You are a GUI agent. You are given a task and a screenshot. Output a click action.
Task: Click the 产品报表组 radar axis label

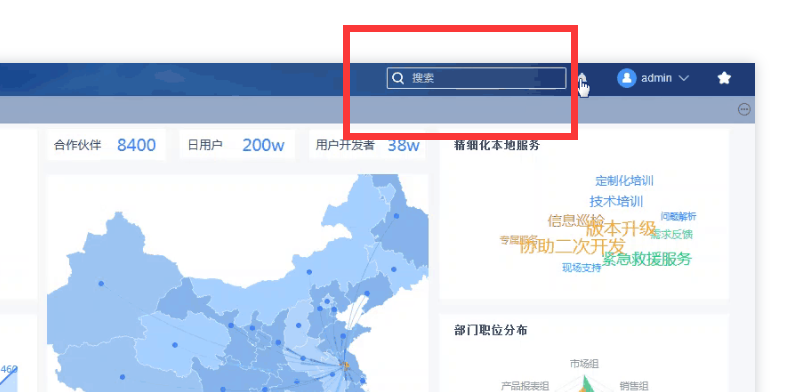click(x=525, y=386)
